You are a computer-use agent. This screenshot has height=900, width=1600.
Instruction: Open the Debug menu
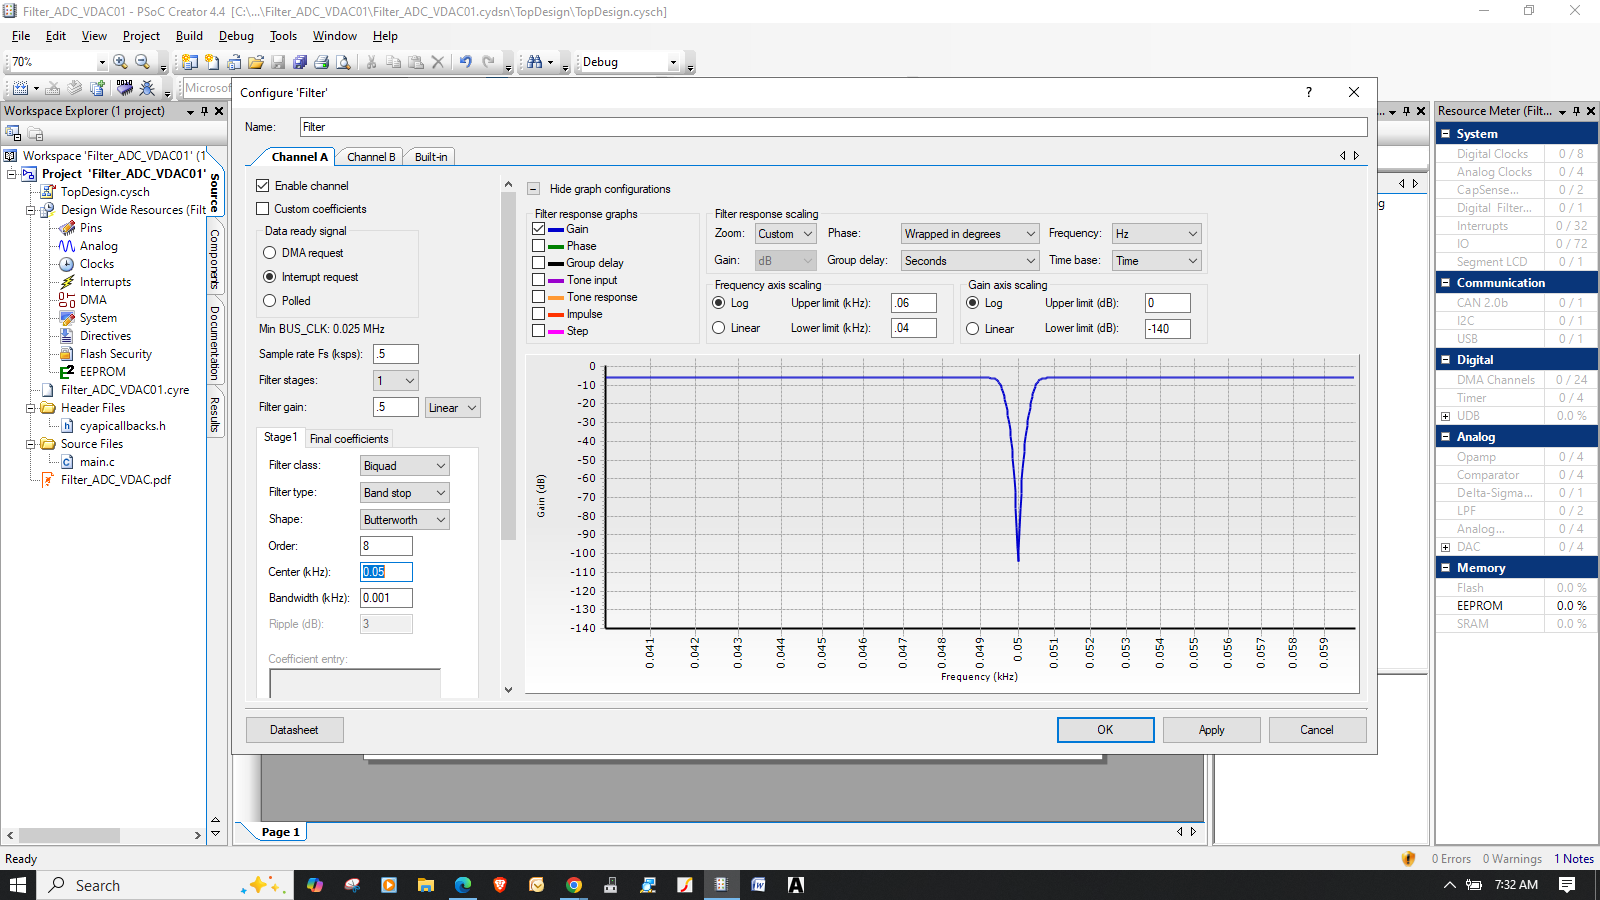[236, 36]
